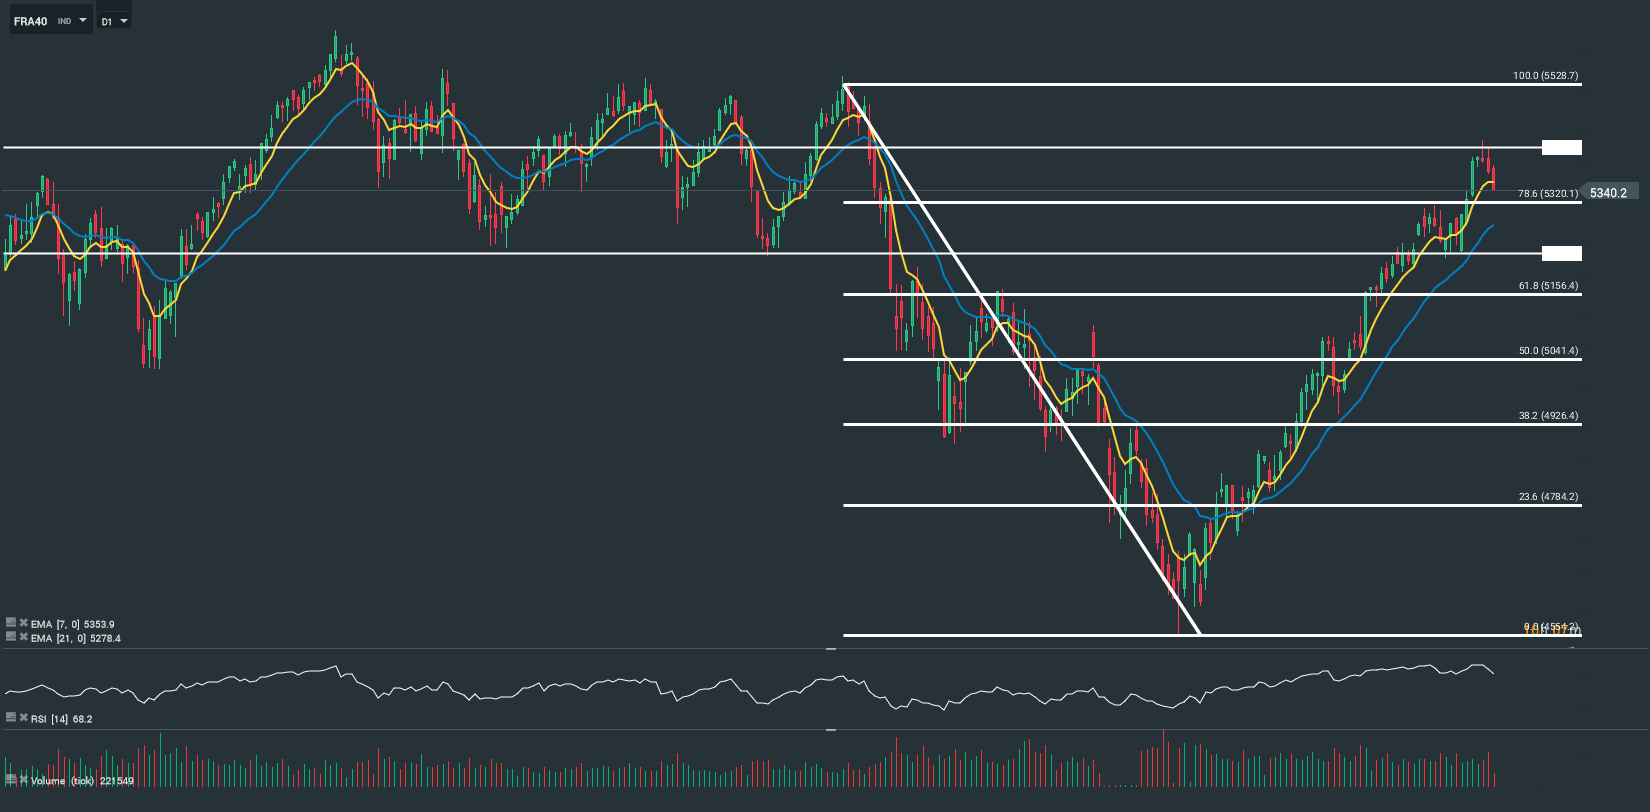Open the FRA40 symbol dropdown
The width and height of the screenshot is (1650, 812).
82,20
